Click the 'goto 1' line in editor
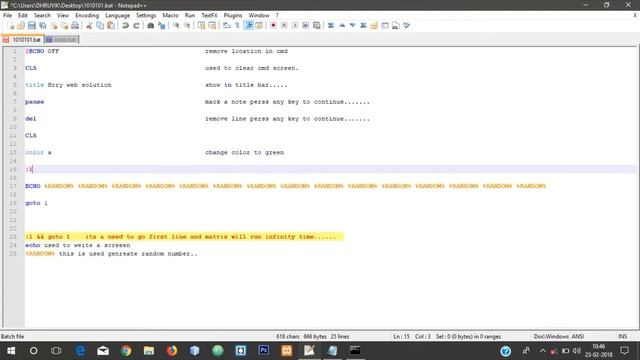Screen dimensions: 640x360 pos(36,203)
